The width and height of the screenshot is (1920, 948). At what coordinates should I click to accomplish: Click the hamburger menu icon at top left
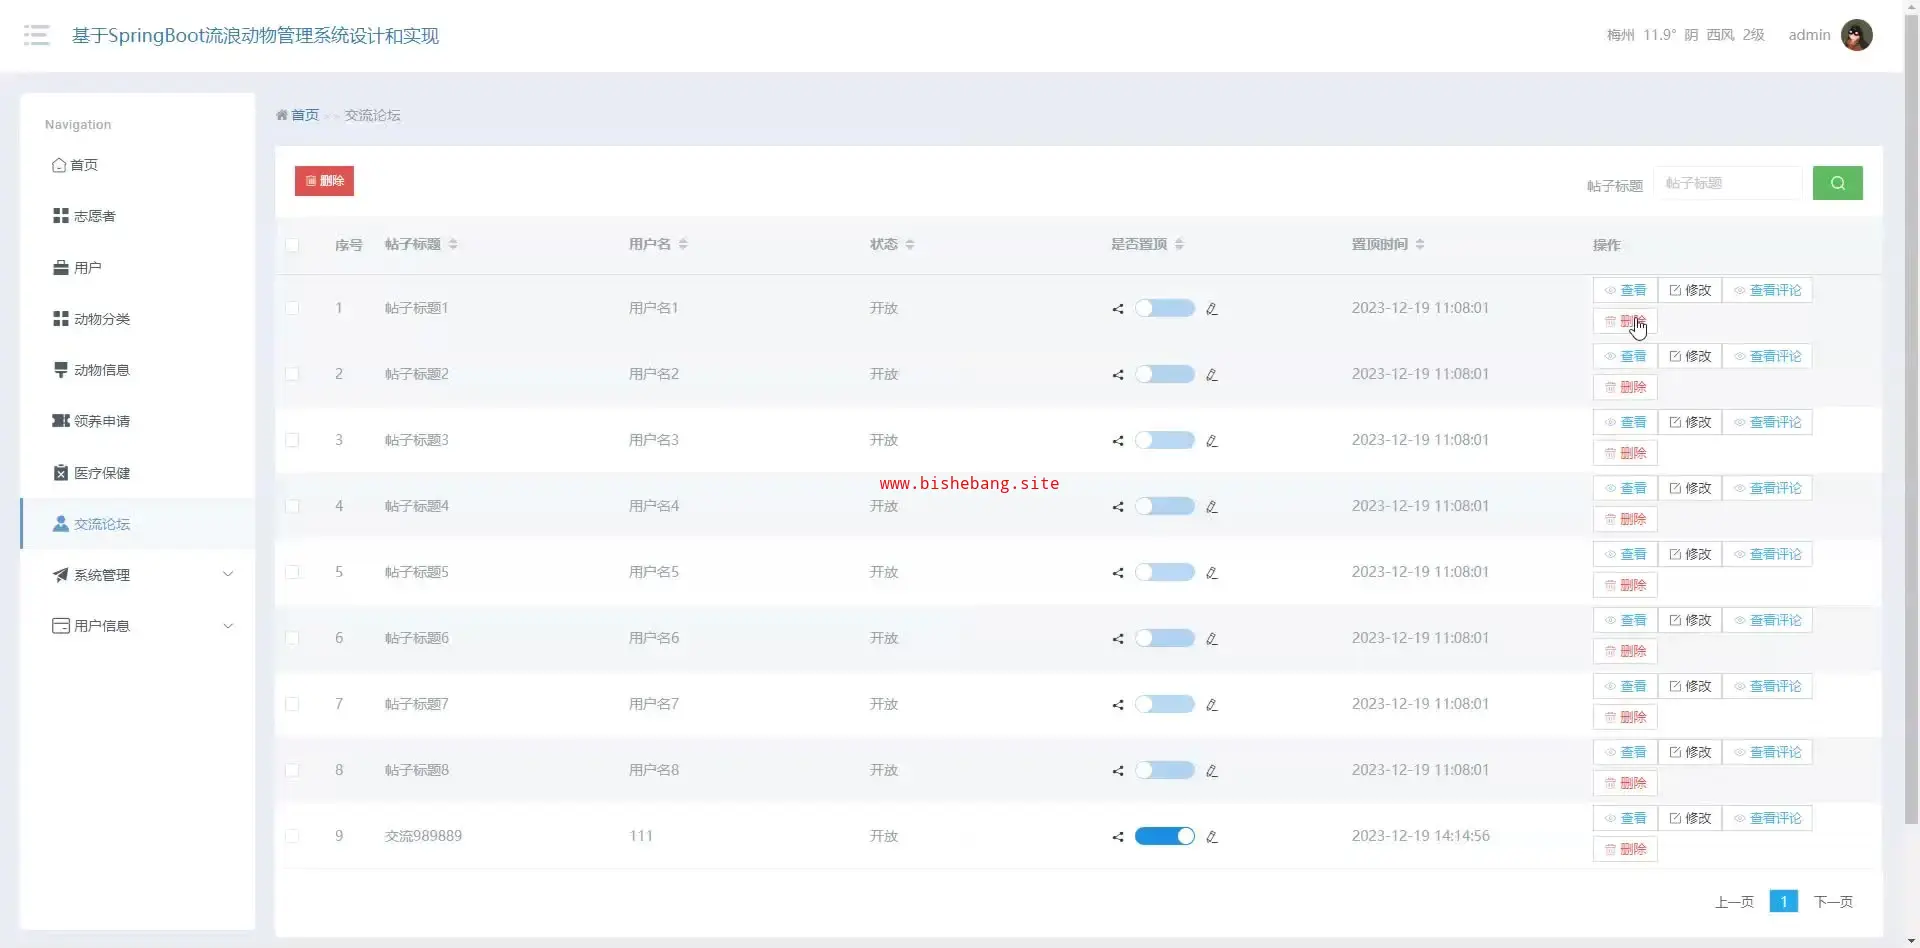coord(36,36)
